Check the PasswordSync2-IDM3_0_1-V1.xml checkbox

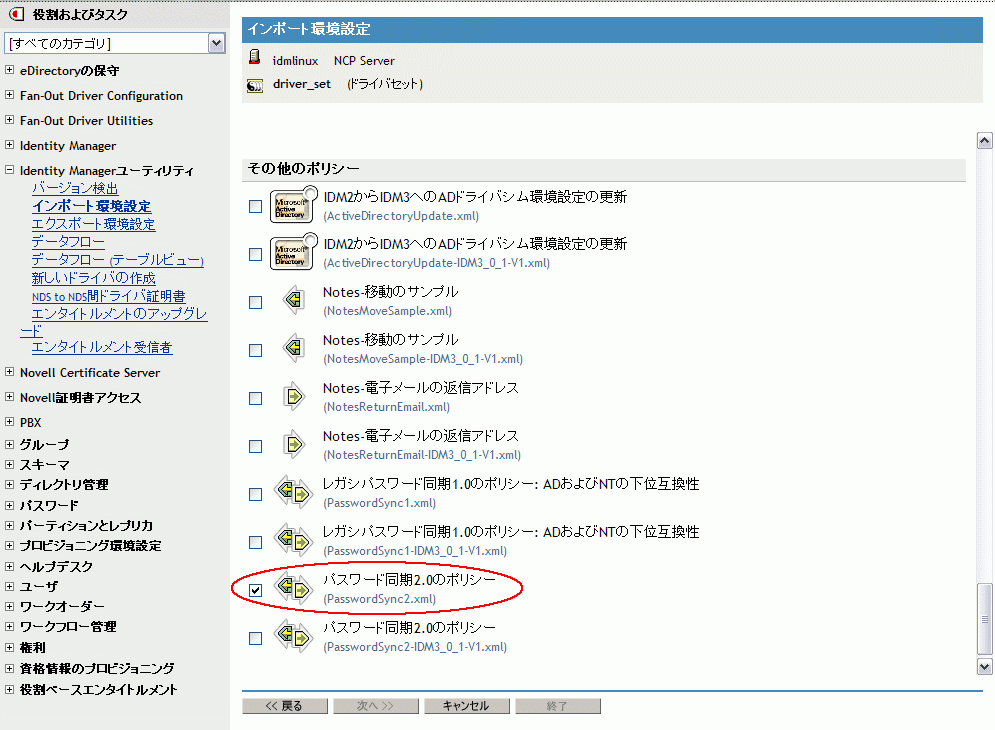point(255,638)
